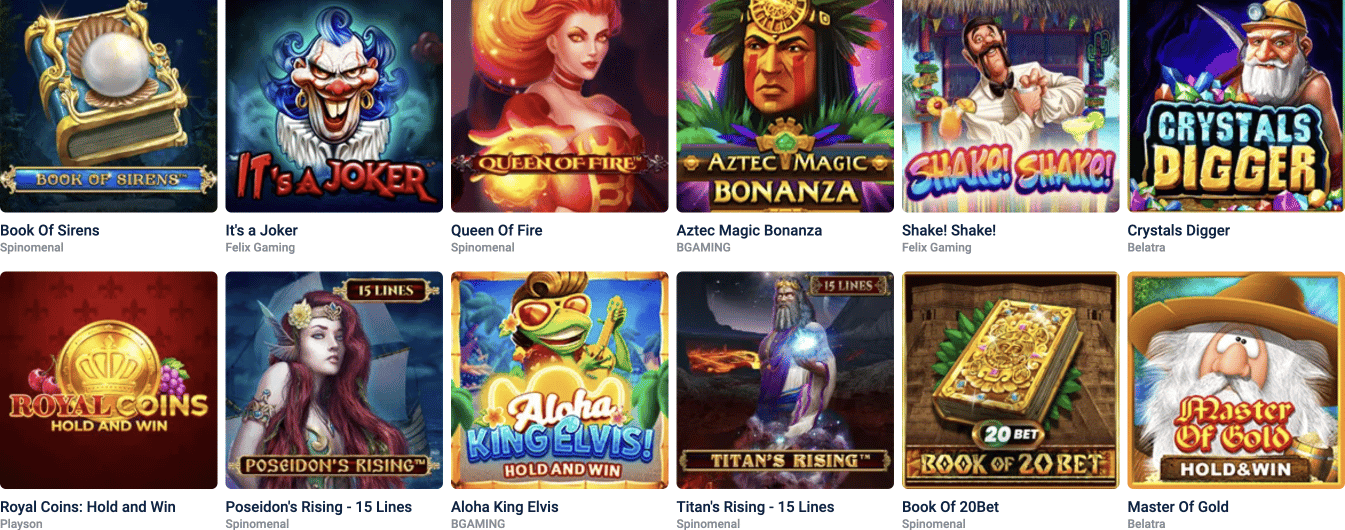1345x530 pixels.
Task: Select the "Crystals Digger" title text
Action: (x=1179, y=230)
